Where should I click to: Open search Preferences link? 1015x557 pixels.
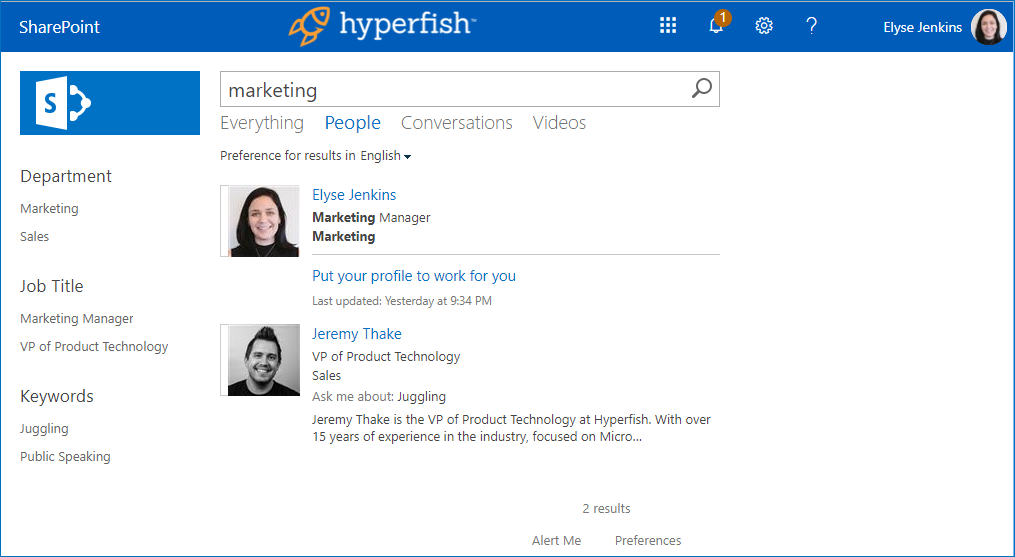648,540
